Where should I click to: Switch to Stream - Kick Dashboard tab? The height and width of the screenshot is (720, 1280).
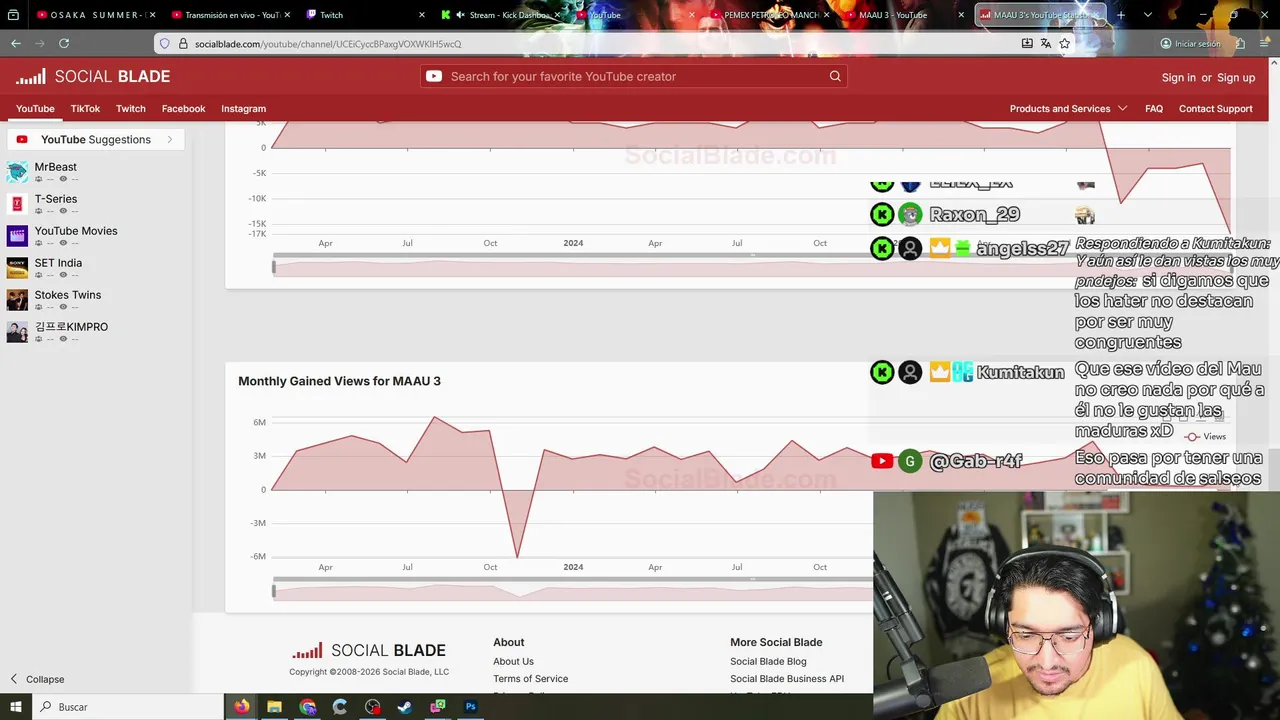click(x=500, y=15)
